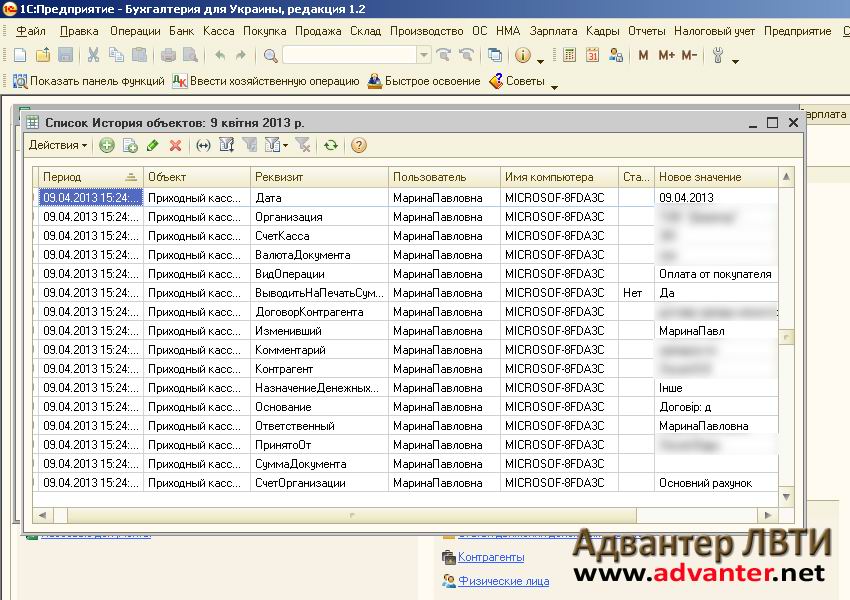This screenshot has height=600, width=850.
Task: Open the Банк menu
Action: point(181,31)
